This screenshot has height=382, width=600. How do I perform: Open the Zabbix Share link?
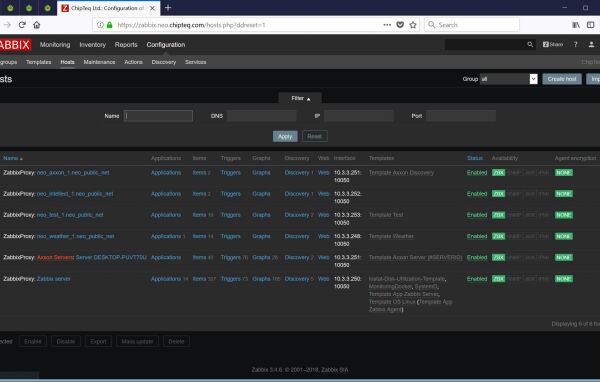pyautogui.click(x=553, y=45)
